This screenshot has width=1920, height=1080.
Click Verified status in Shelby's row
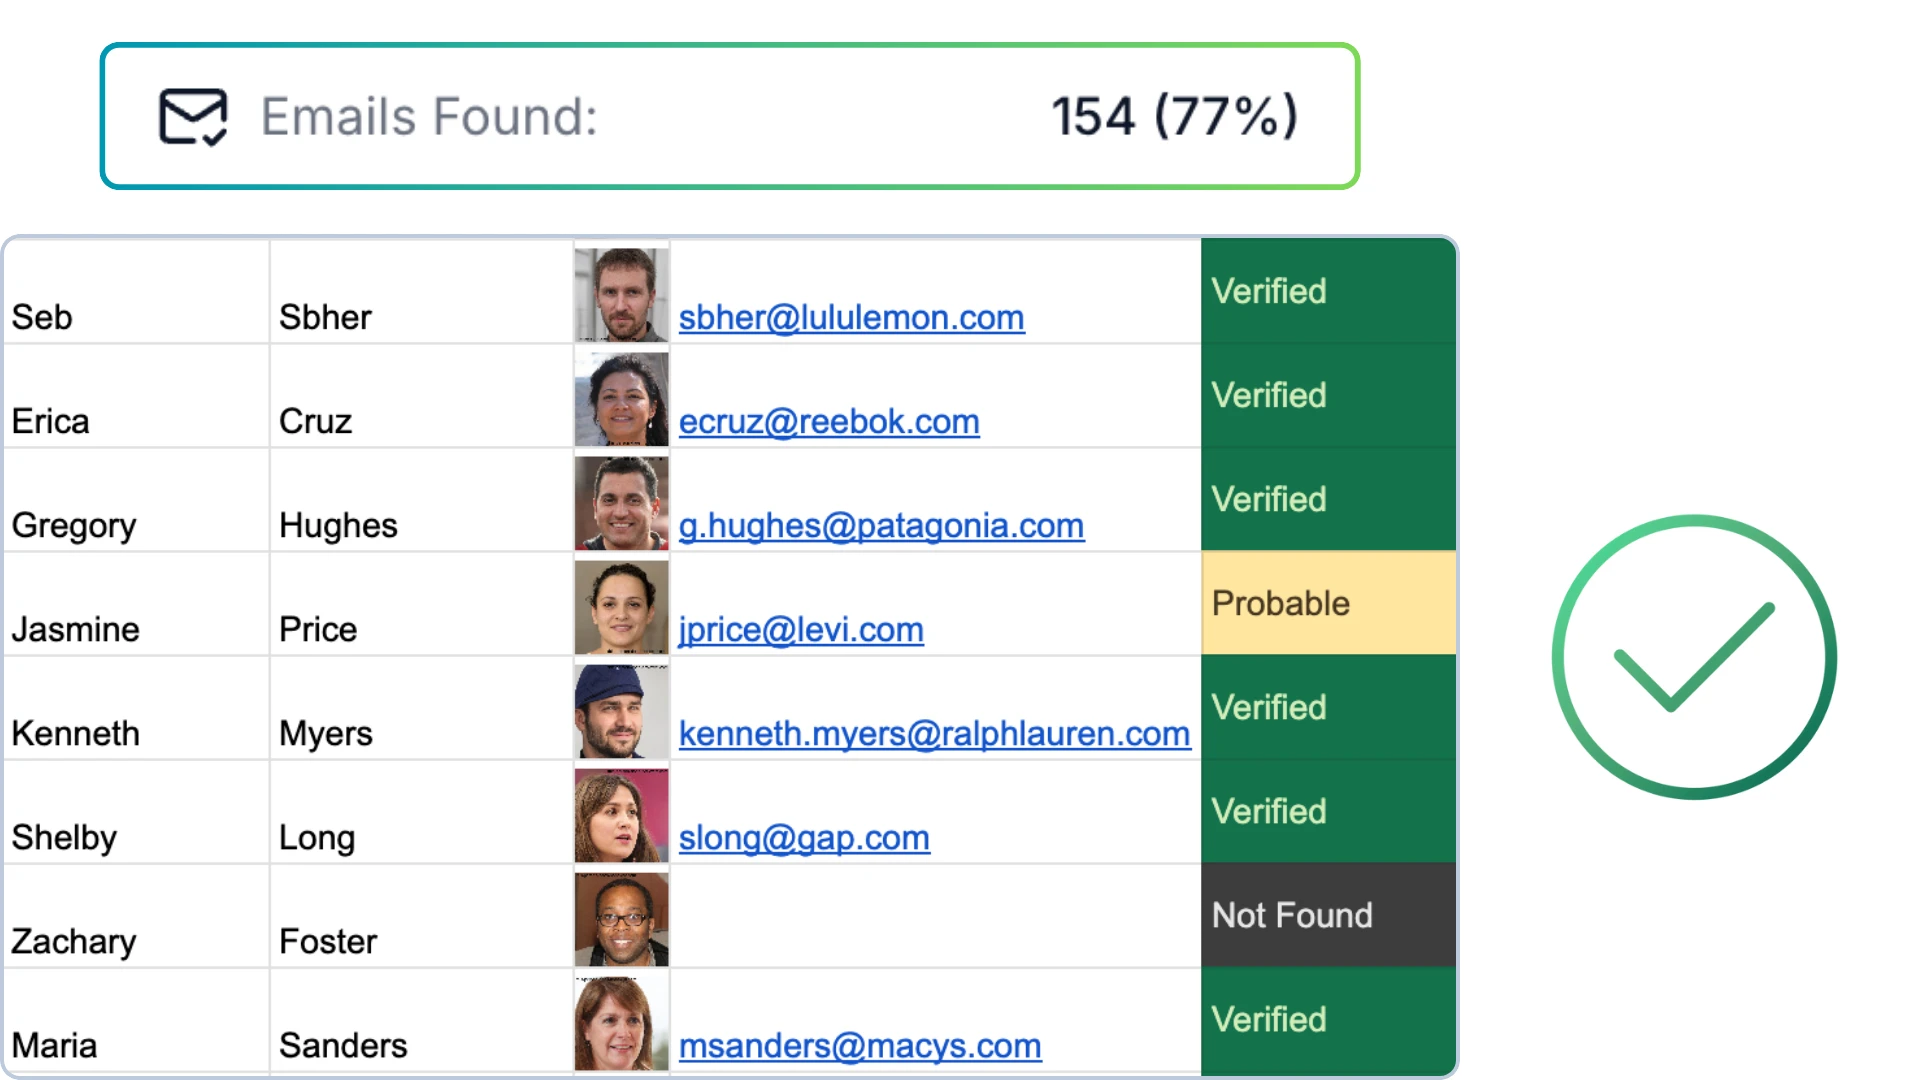tap(1328, 811)
